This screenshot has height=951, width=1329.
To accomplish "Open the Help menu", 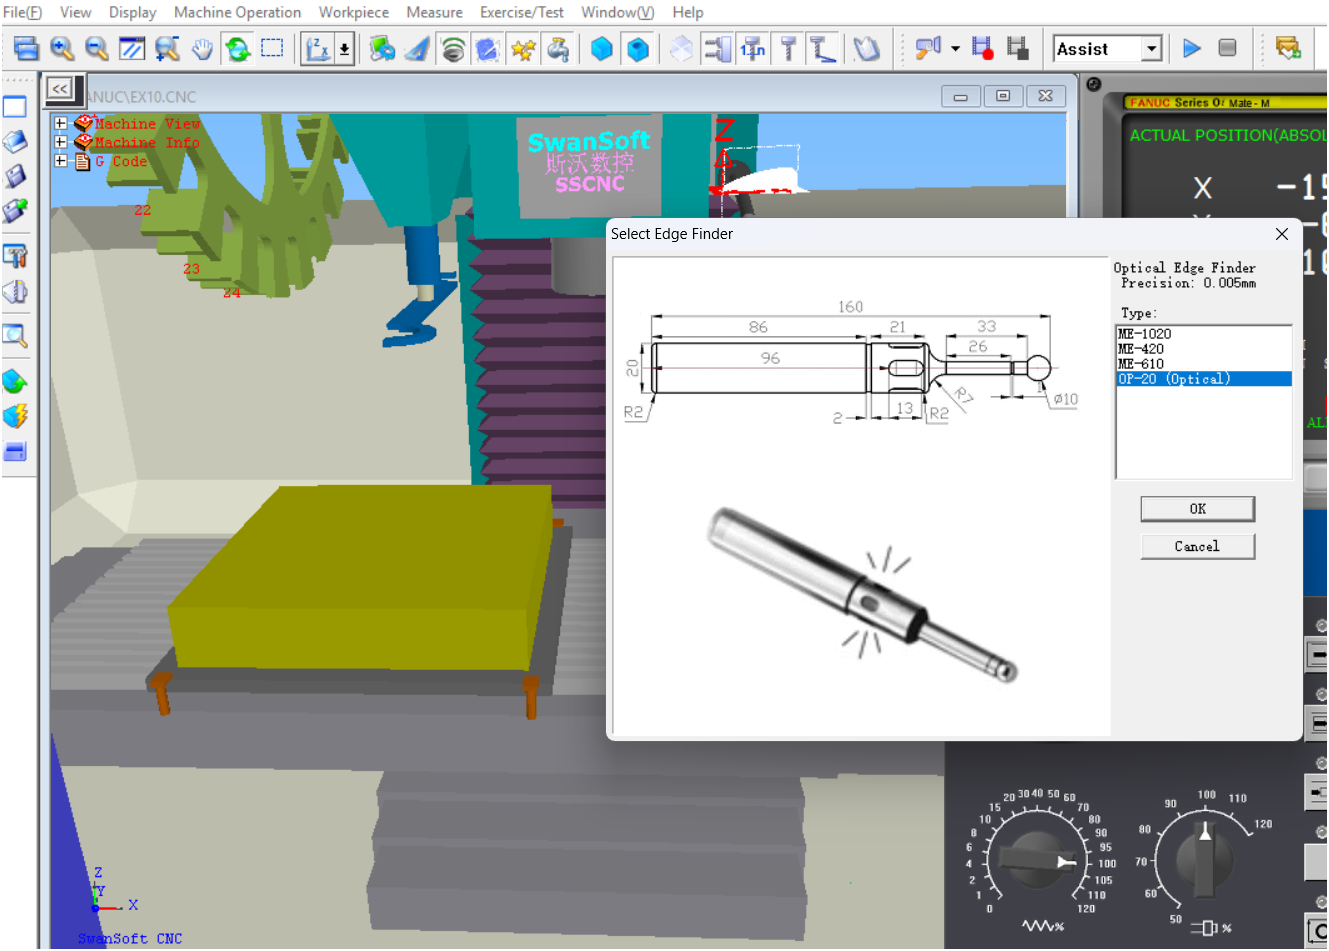I will [x=687, y=12].
